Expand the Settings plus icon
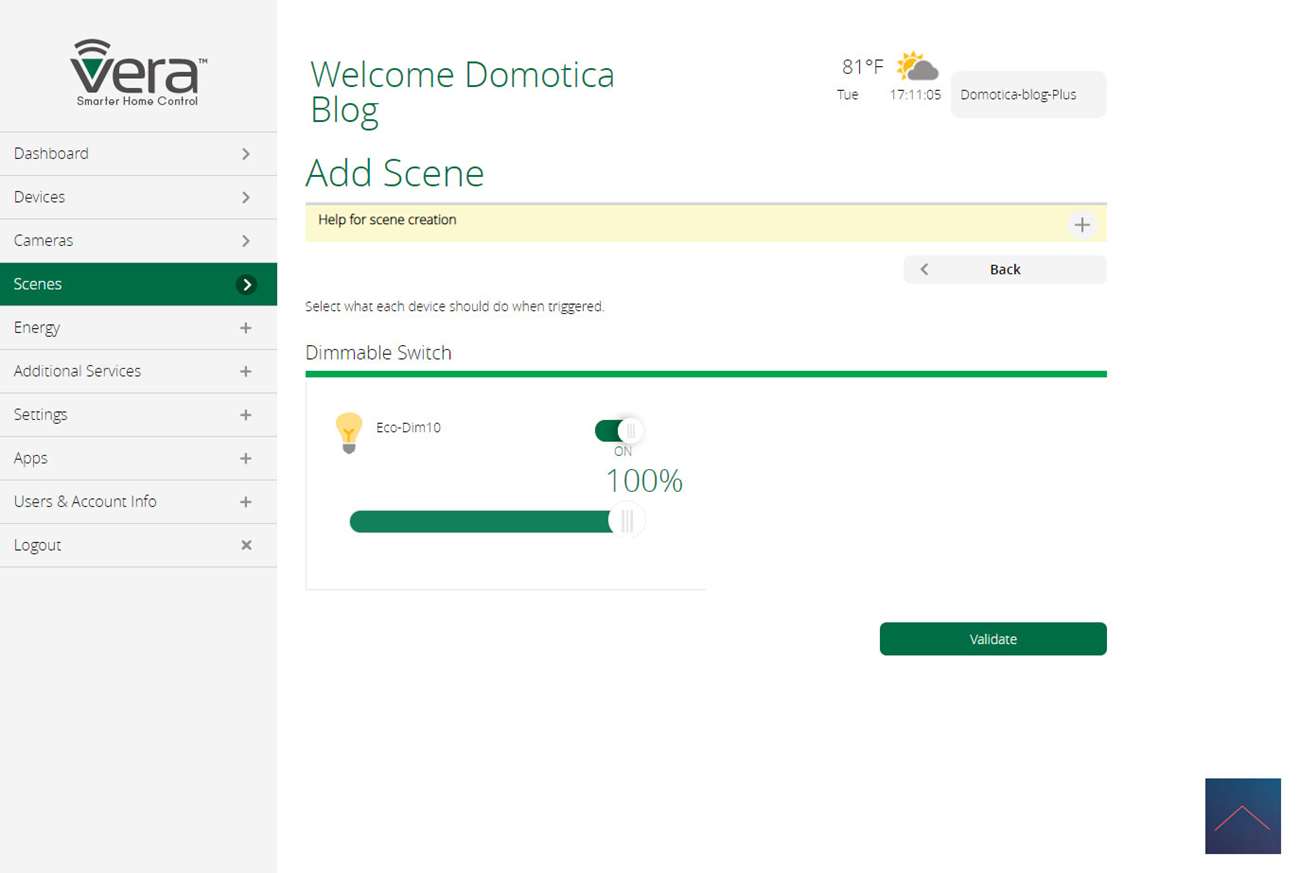The width and height of the screenshot is (1300, 873). pos(246,415)
